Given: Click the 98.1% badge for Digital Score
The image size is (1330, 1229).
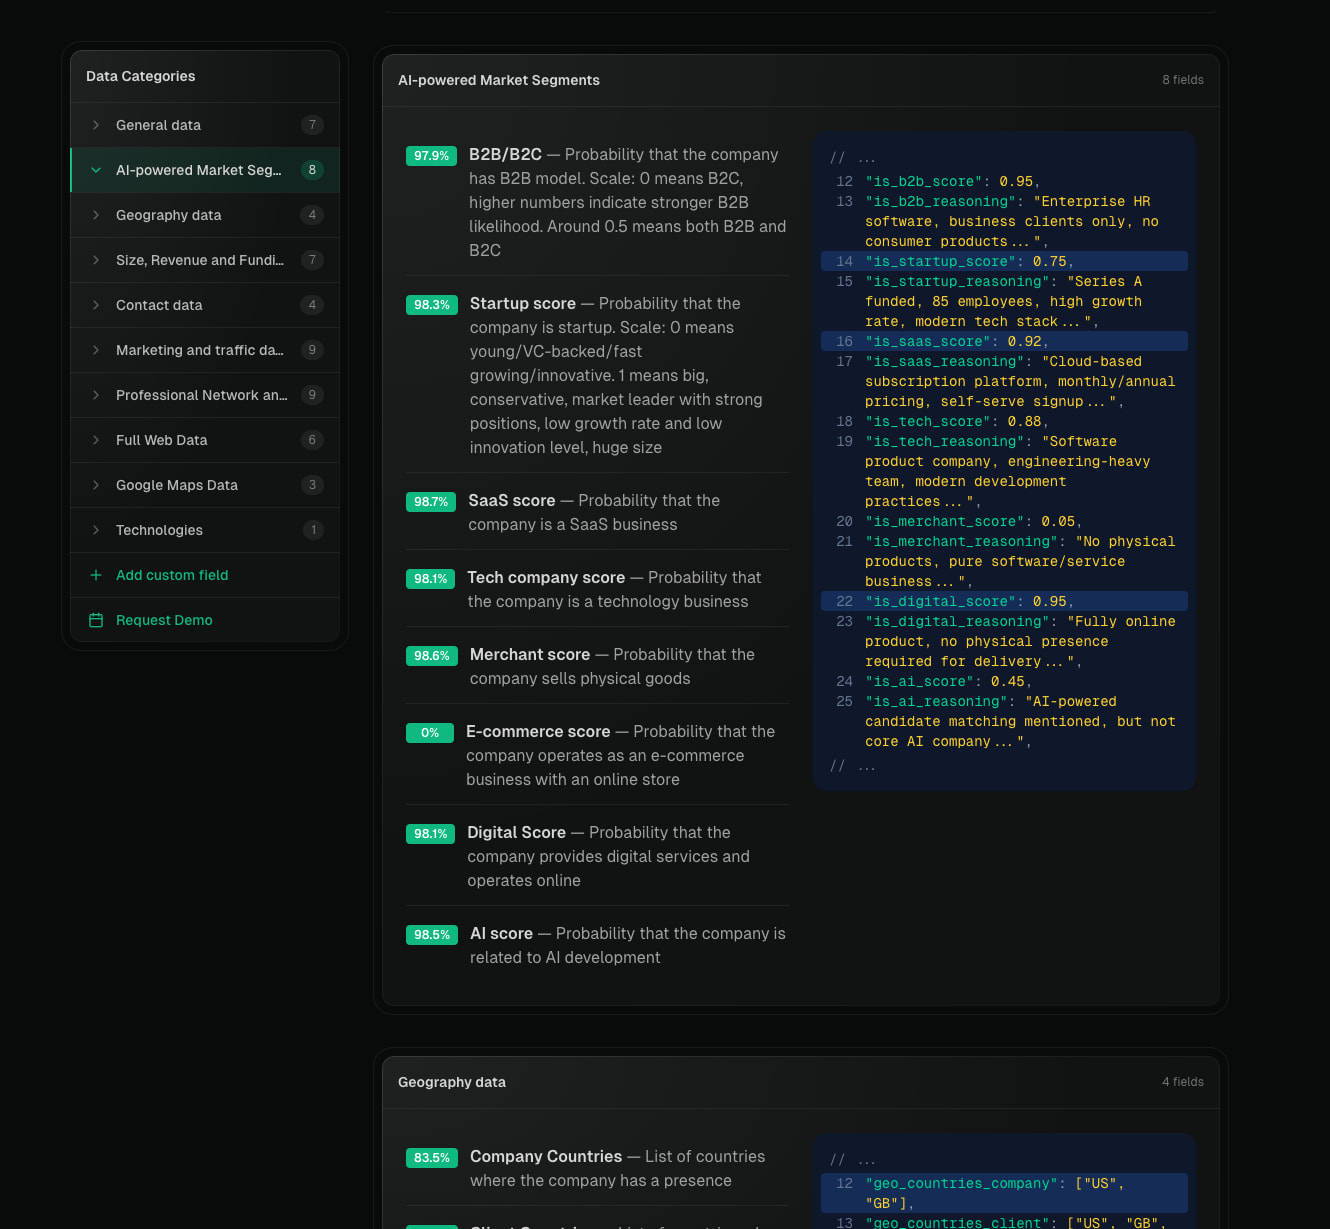Looking at the screenshot, I should (430, 833).
